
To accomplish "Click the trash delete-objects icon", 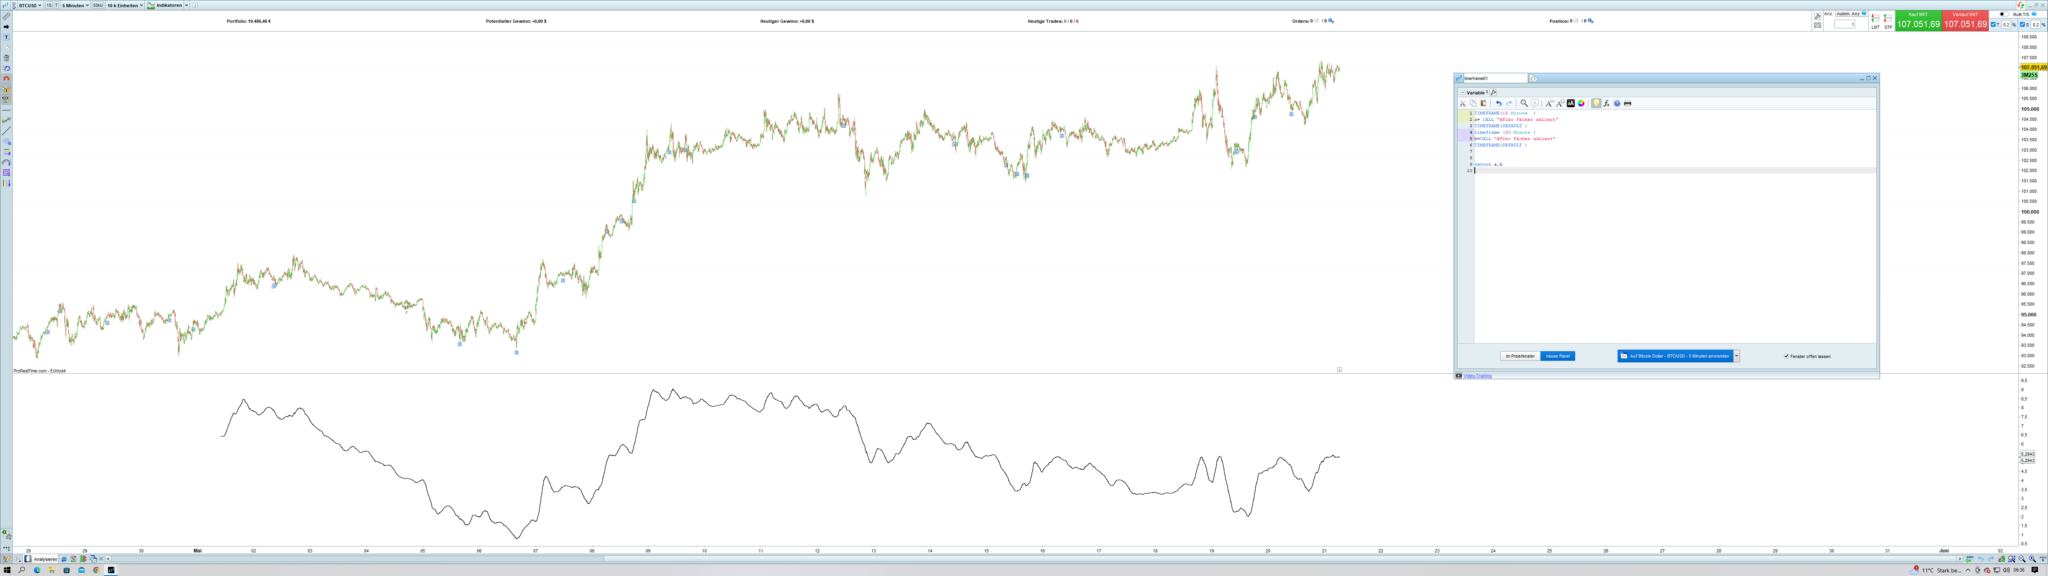I will [6, 58].
